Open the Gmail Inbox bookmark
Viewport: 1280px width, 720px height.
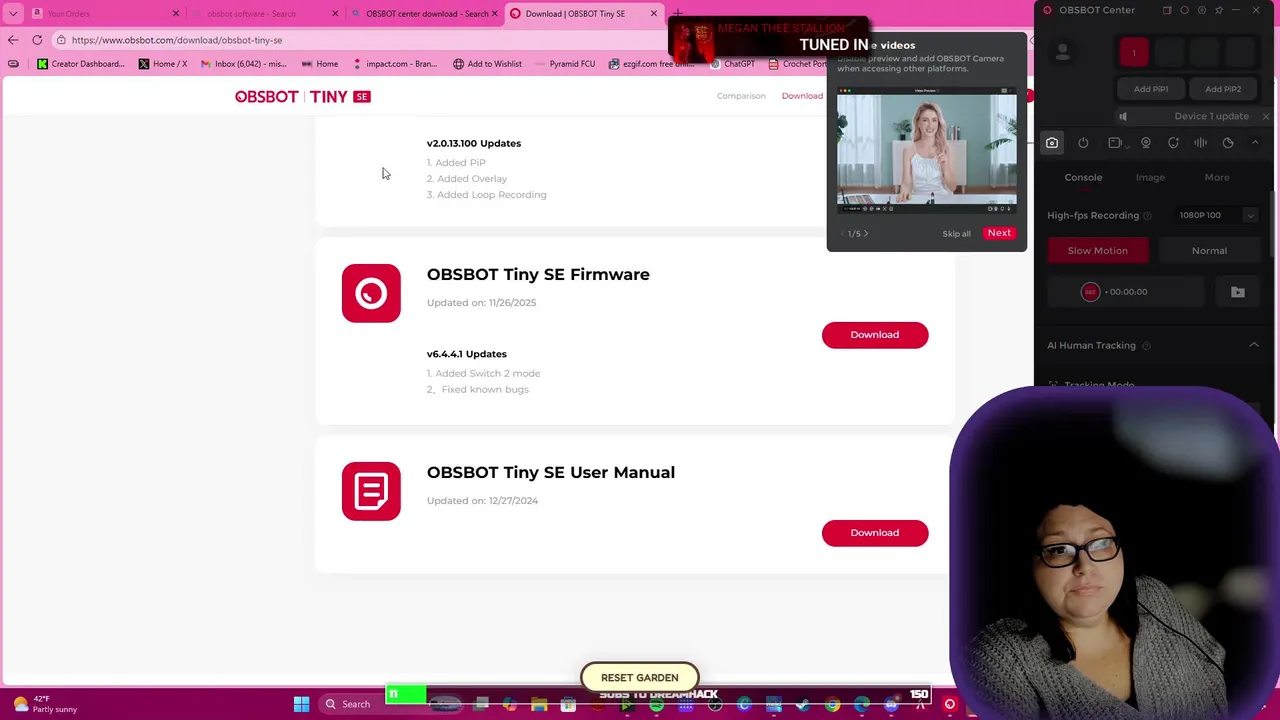(243, 64)
